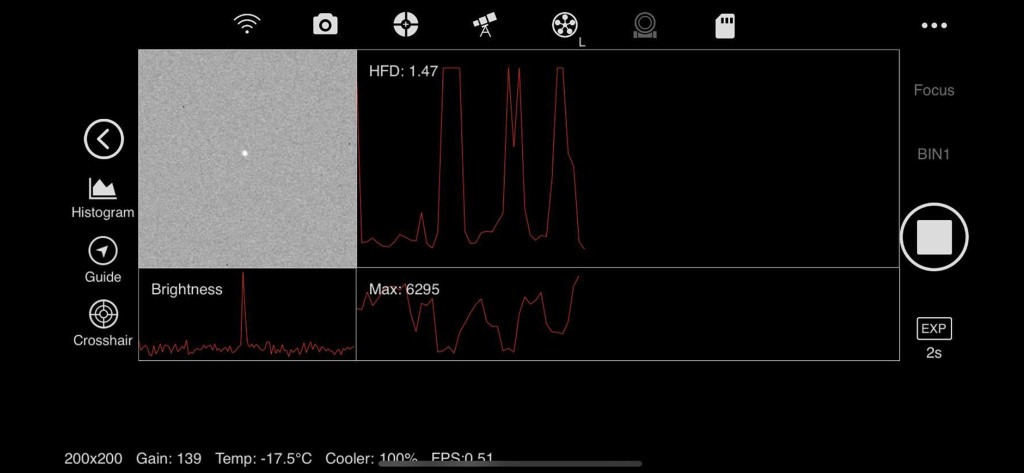The height and width of the screenshot is (473, 1024).
Task: Go back using the circled arrow
Action: point(103,139)
